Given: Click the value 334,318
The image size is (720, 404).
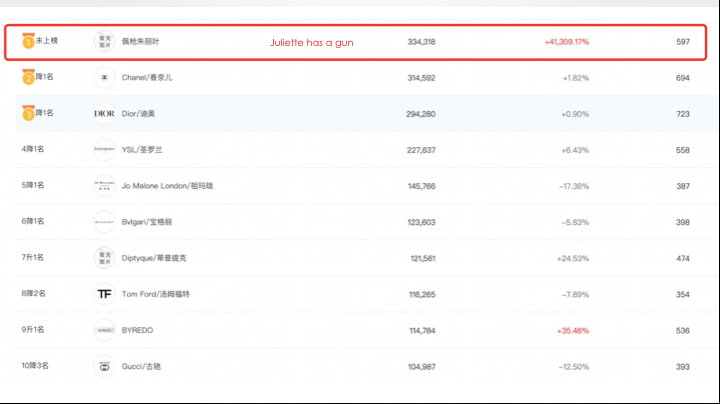Looking at the screenshot, I should pos(421,42).
